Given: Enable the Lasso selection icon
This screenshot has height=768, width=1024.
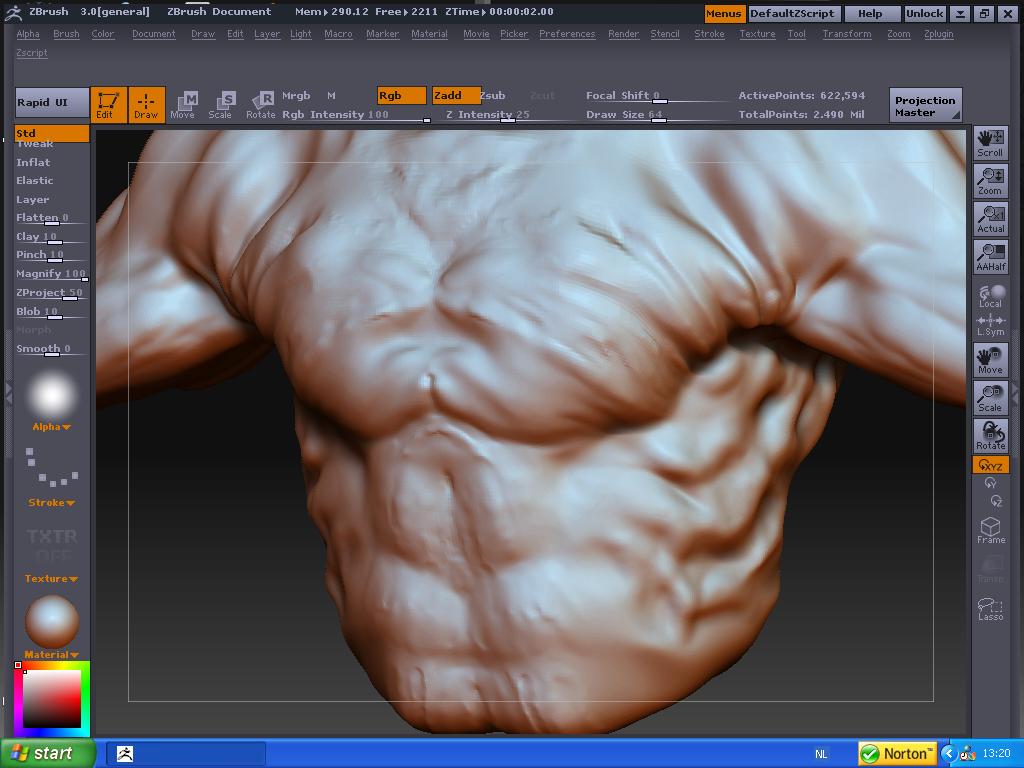Looking at the screenshot, I should point(991,609).
